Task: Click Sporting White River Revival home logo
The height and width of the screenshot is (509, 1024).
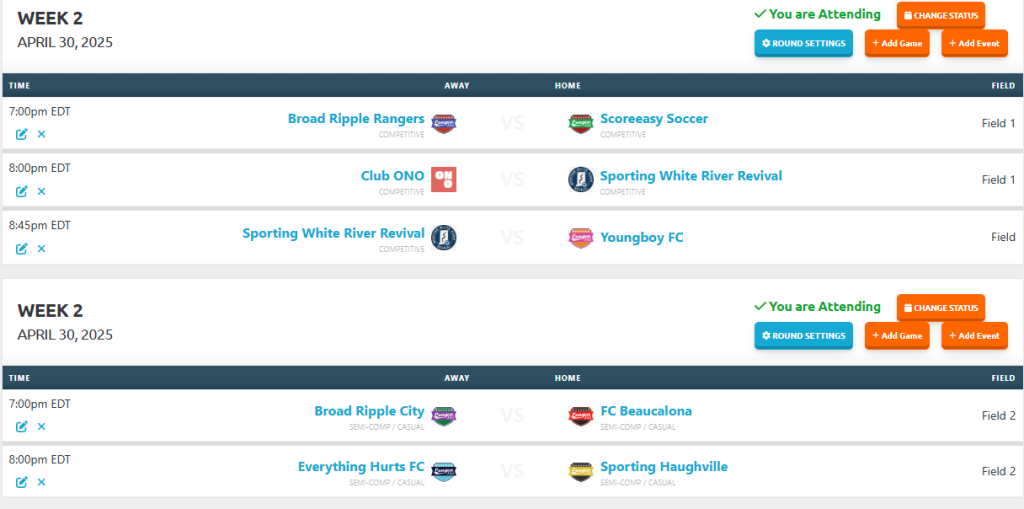Action: [x=581, y=180]
